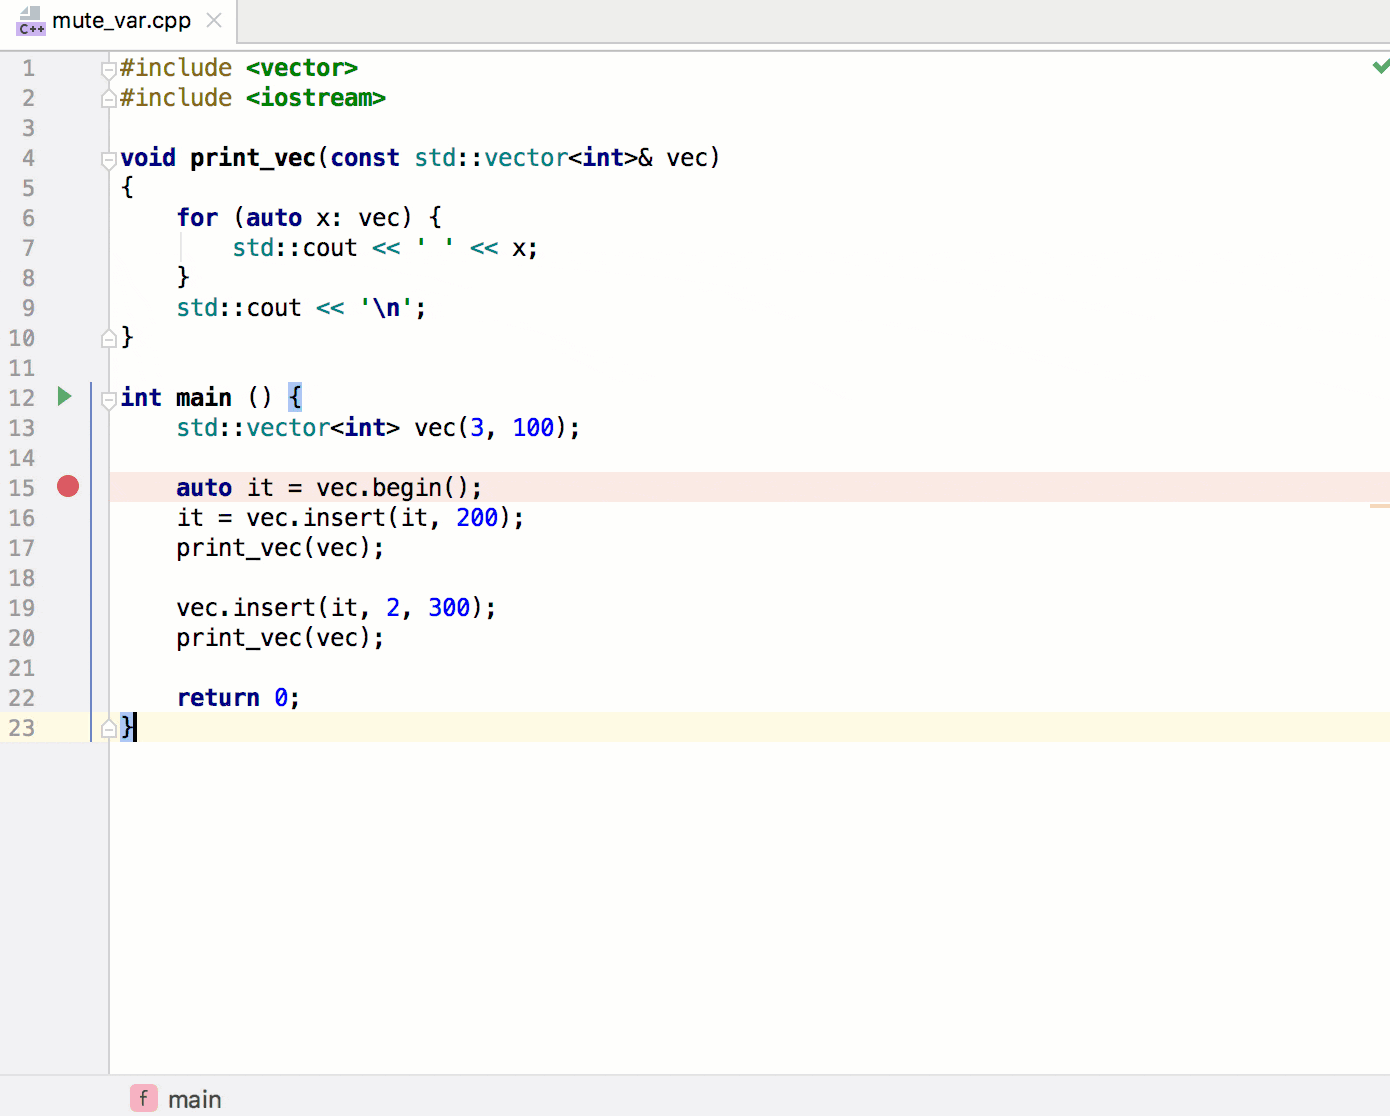The image size is (1390, 1116).
Task: Click the red breakpoint dot beside line 15
Action: (67, 486)
